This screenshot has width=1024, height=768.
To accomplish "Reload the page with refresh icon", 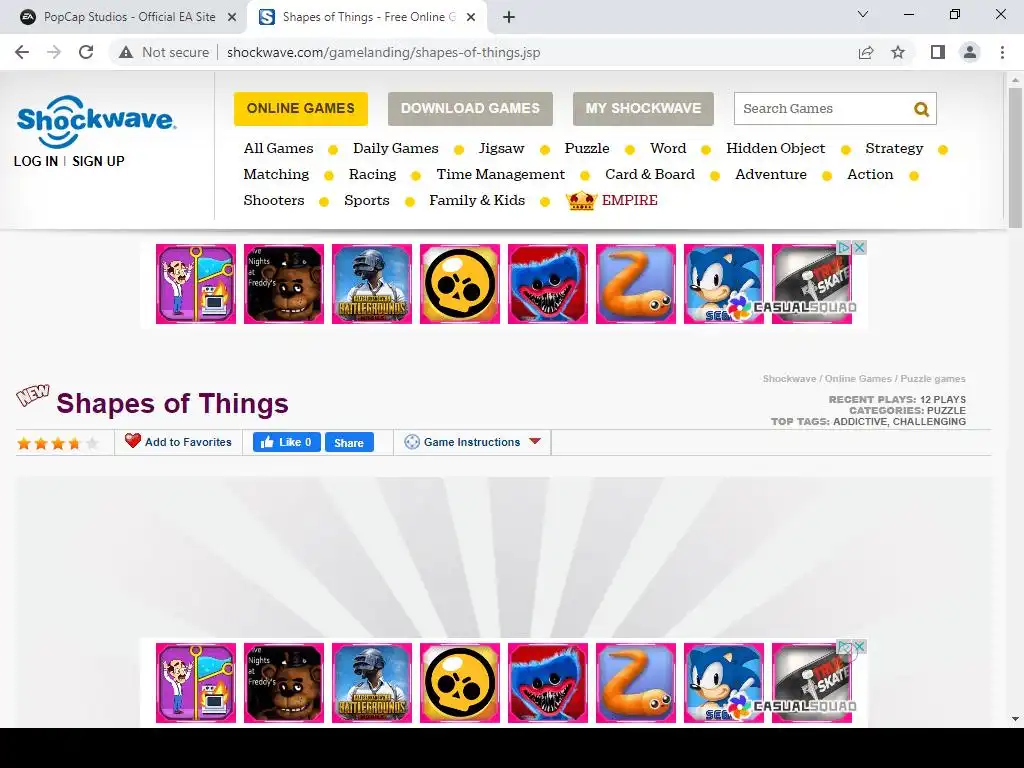I will click(86, 52).
